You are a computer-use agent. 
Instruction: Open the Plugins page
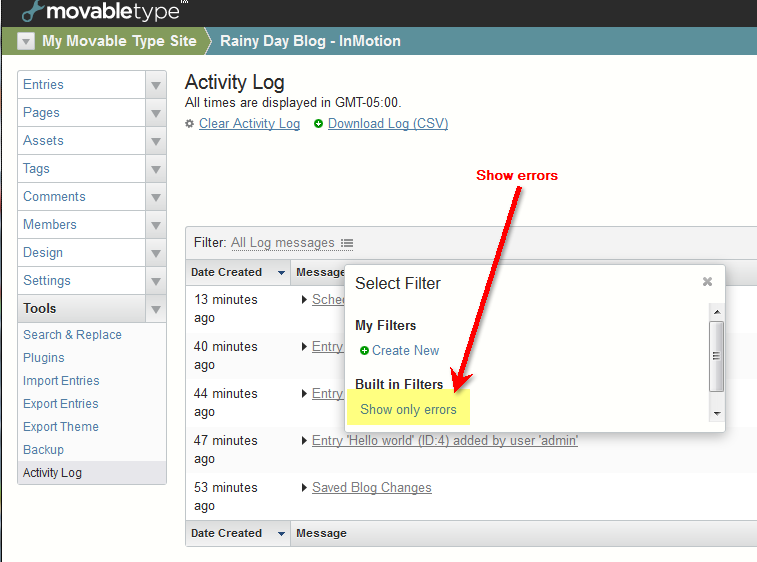pos(43,358)
